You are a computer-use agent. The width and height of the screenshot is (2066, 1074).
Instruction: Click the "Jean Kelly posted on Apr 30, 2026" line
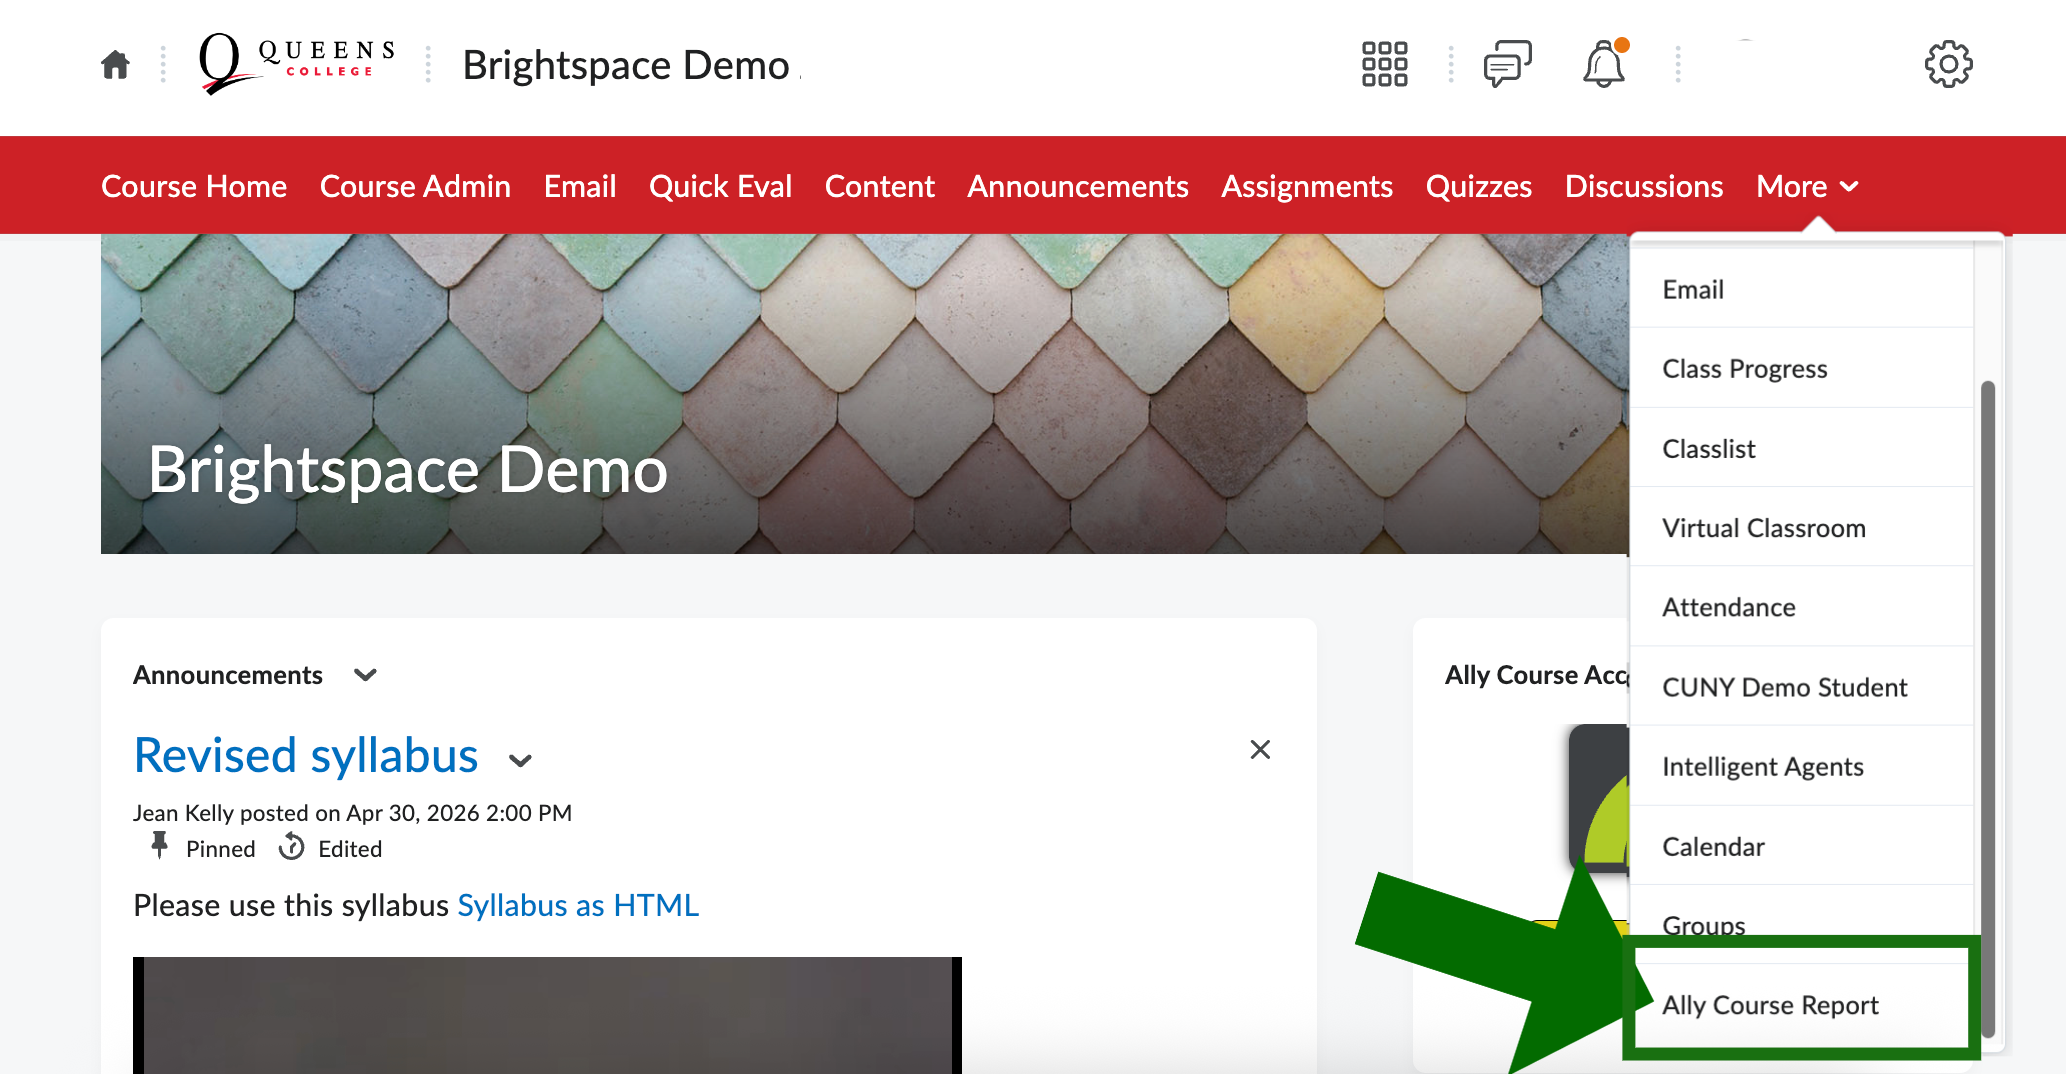click(x=352, y=813)
